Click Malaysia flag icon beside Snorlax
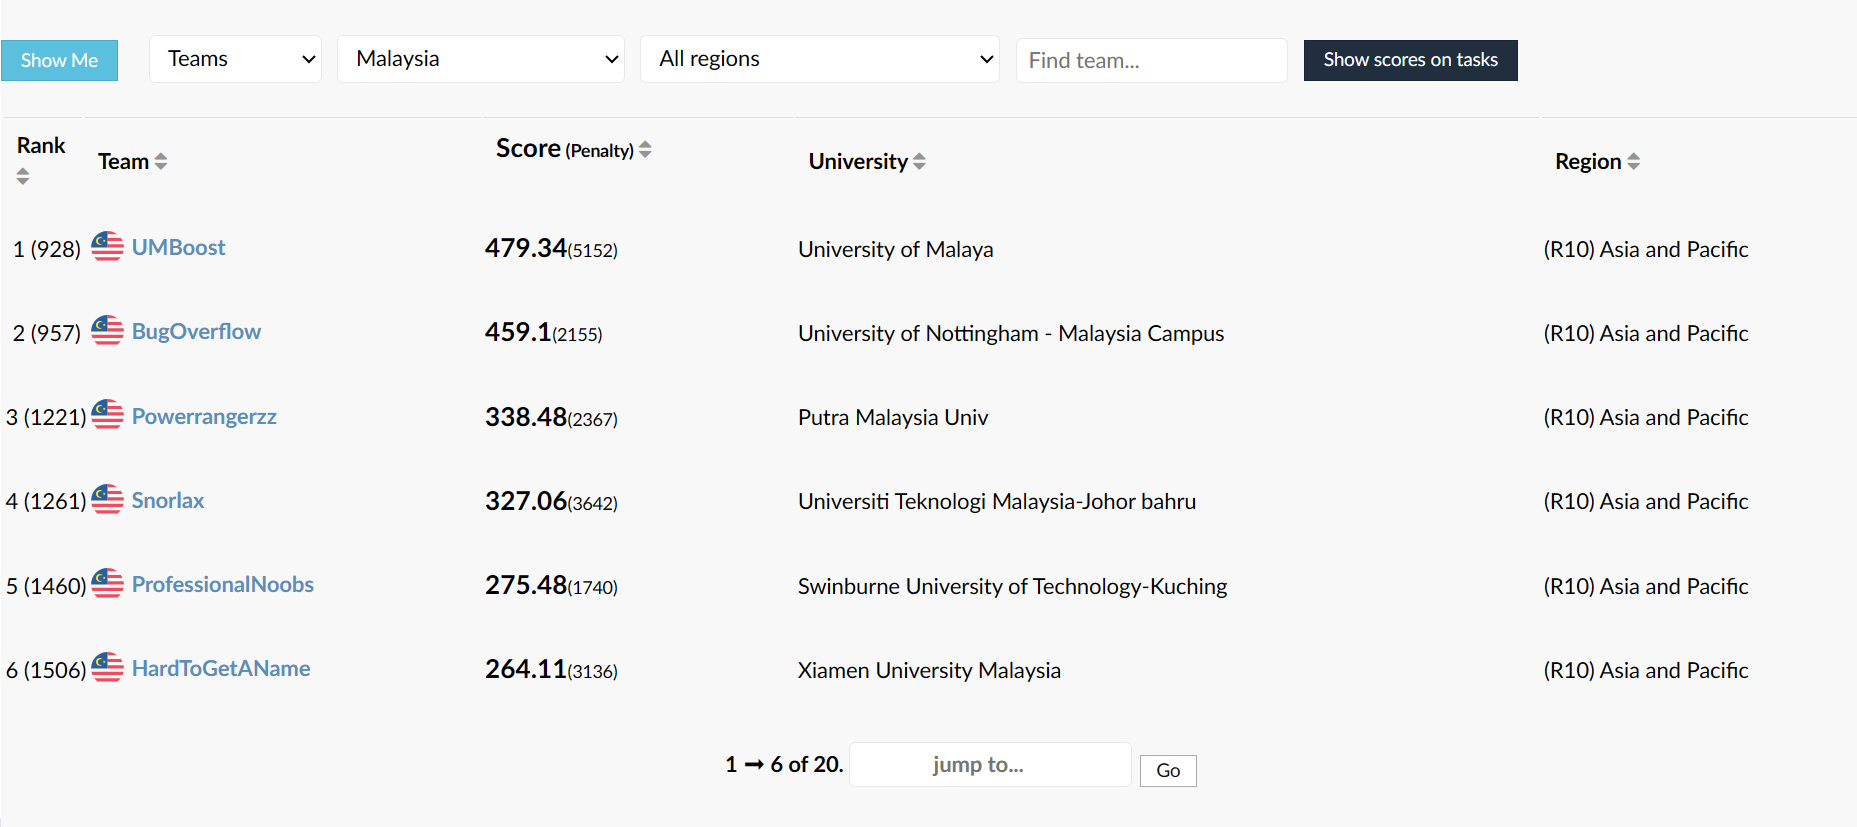The image size is (1857, 827). point(108,499)
